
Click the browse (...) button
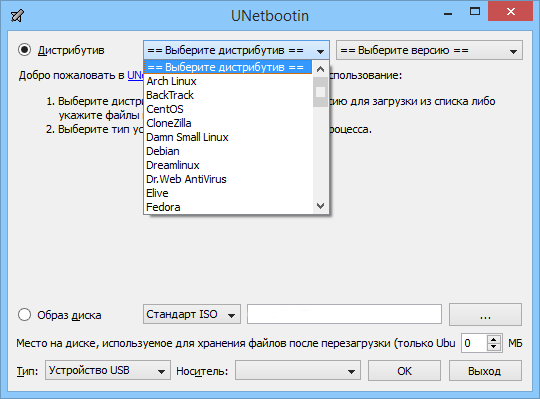485,314
